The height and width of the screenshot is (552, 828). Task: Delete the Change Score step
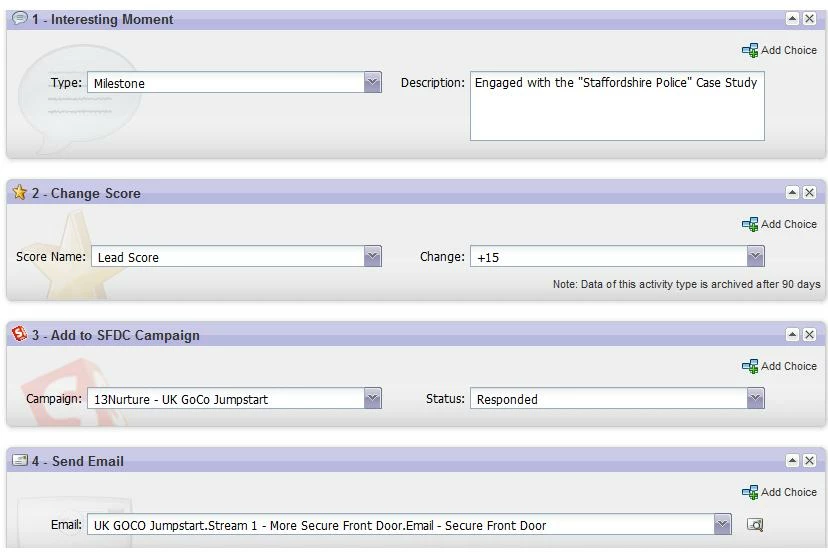click(x=809, y=192)
